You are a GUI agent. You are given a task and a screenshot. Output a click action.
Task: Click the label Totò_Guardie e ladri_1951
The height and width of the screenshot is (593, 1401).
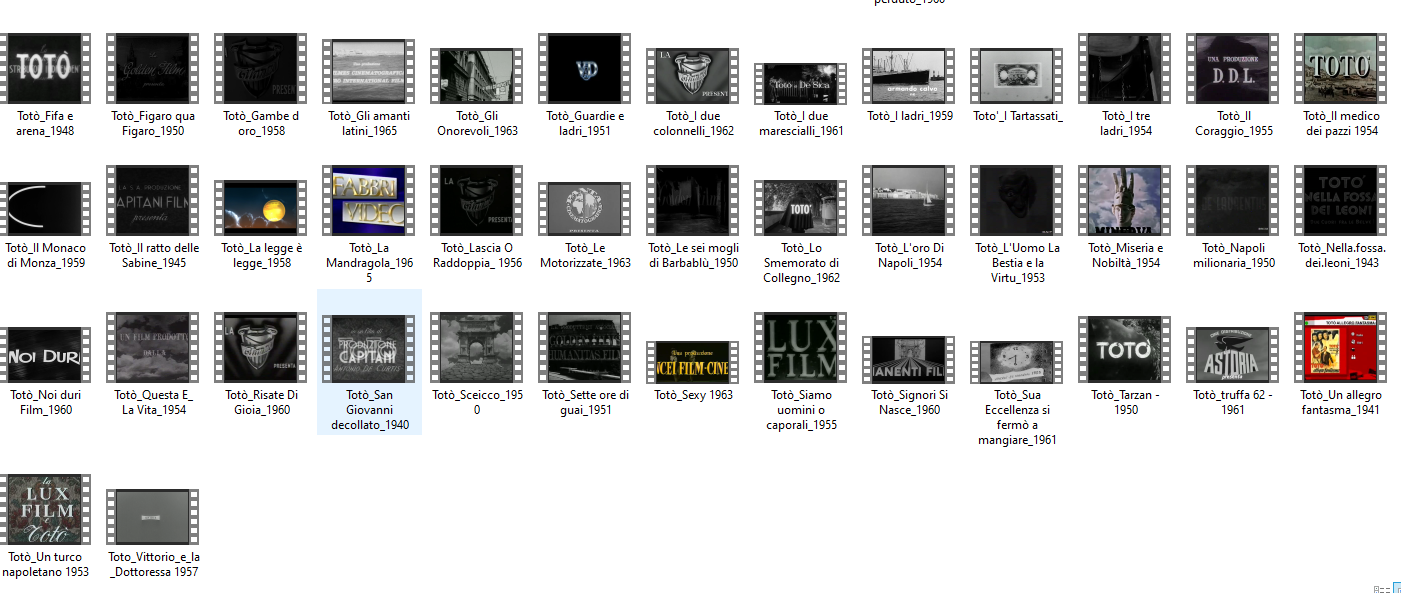tap(585, 124)
